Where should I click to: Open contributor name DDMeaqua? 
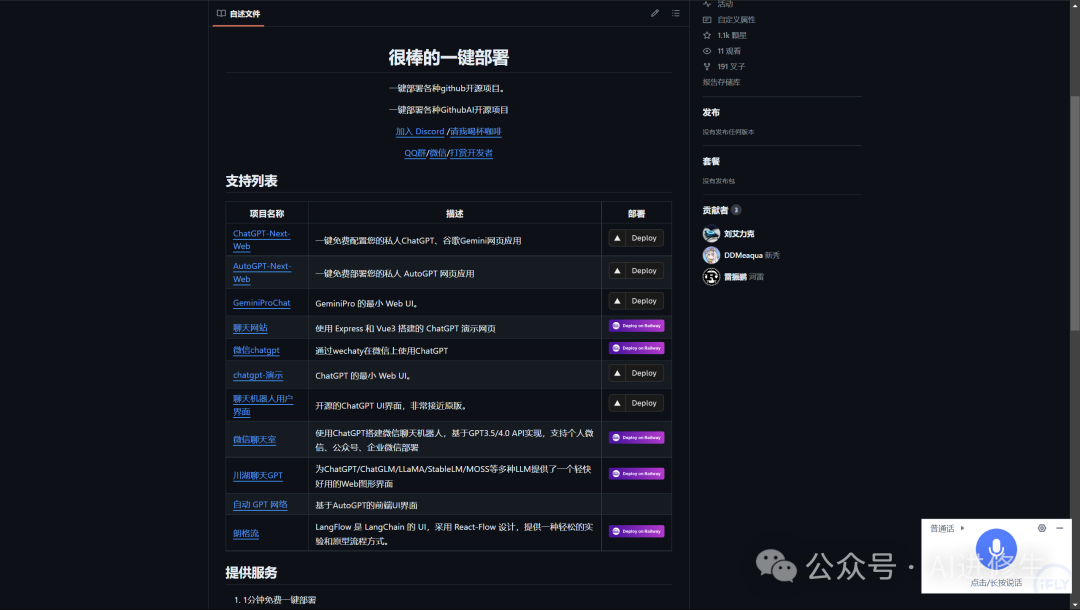click(743, 255)
